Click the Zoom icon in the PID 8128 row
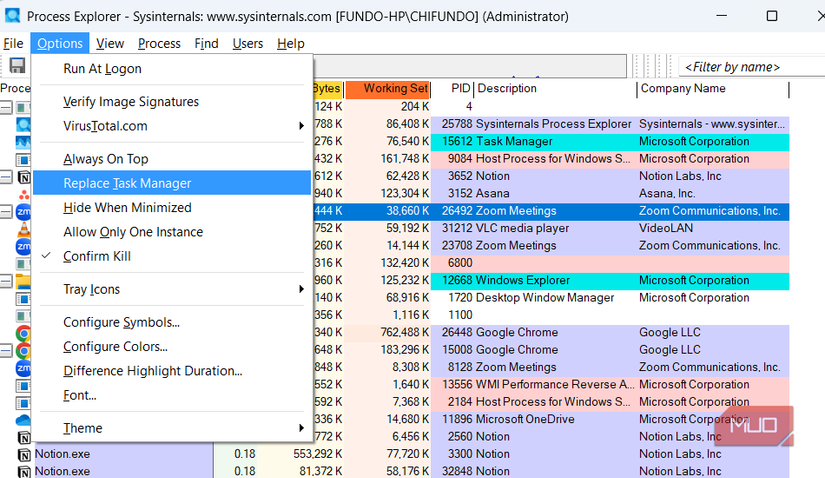The image size is (825, 478). pos(24,368)
